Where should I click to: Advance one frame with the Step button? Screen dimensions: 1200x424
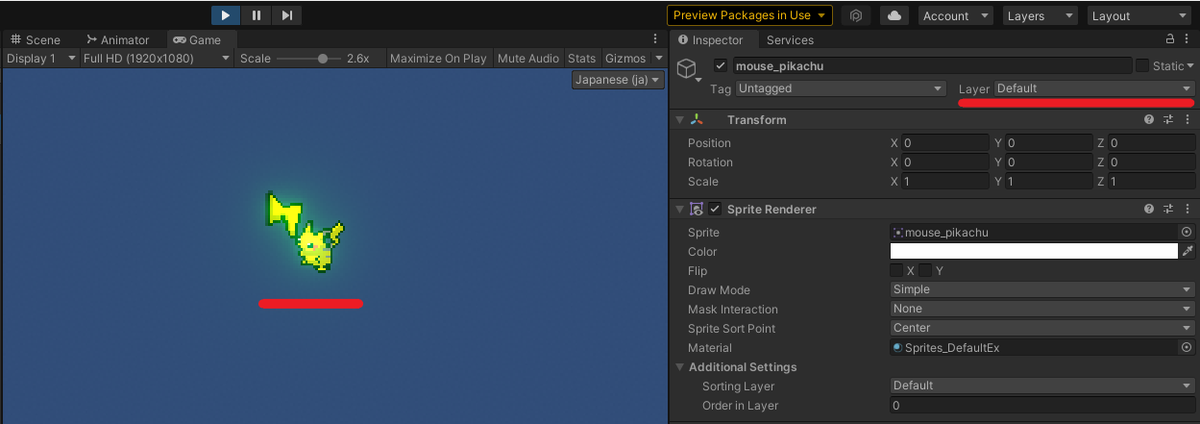[287, 15]
